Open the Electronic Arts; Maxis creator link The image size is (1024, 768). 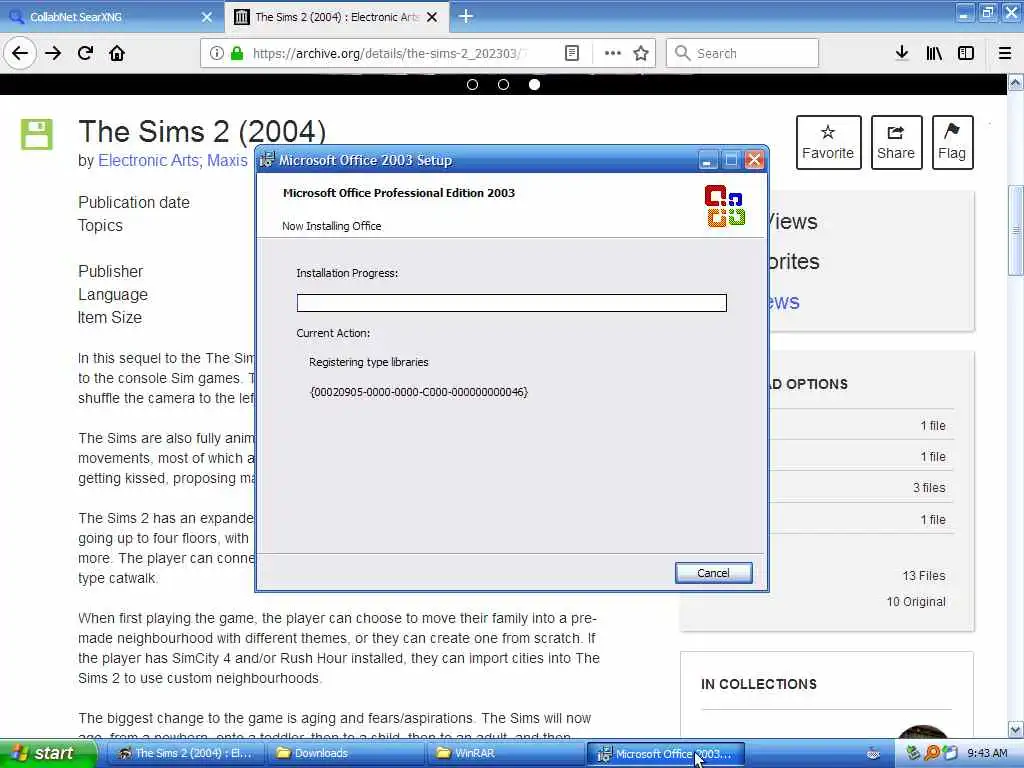click(x=172, y=161)
